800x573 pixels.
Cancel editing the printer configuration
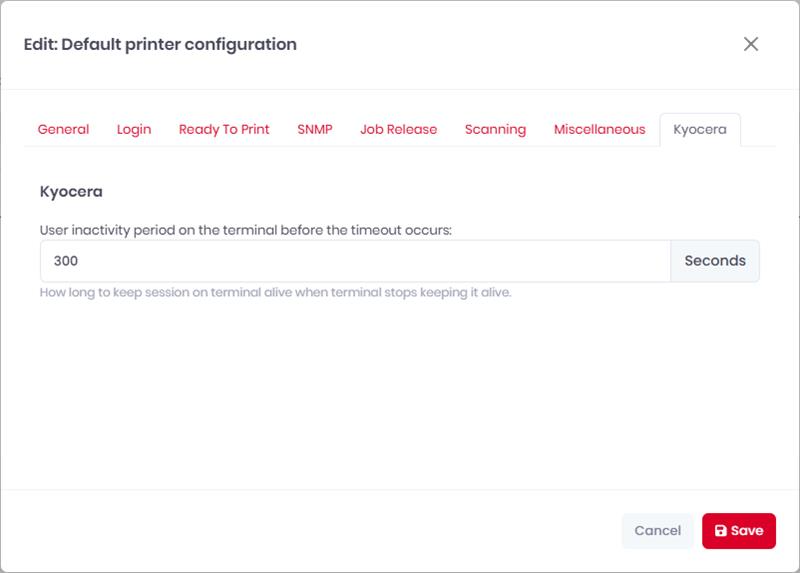tap(658, 531)
